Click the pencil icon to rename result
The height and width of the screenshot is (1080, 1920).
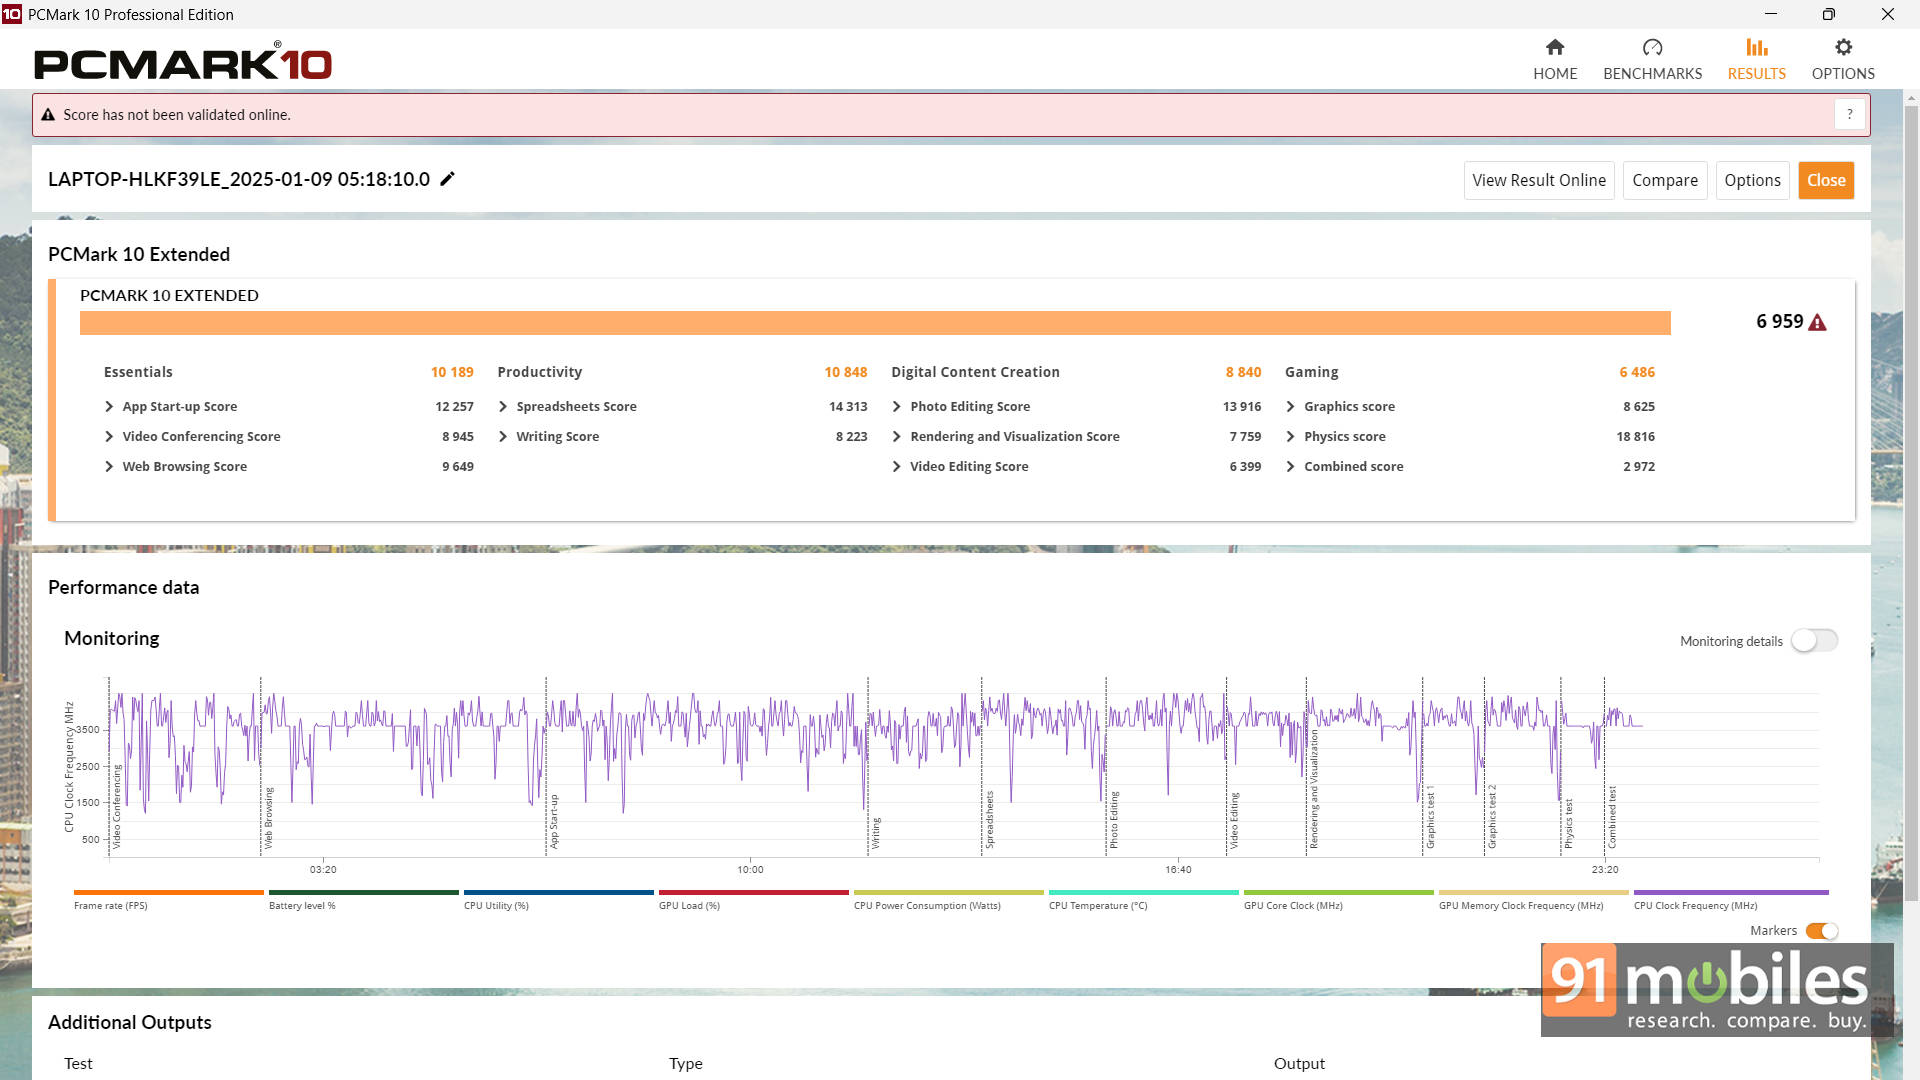pyautogui.click(x=447, y=179)
